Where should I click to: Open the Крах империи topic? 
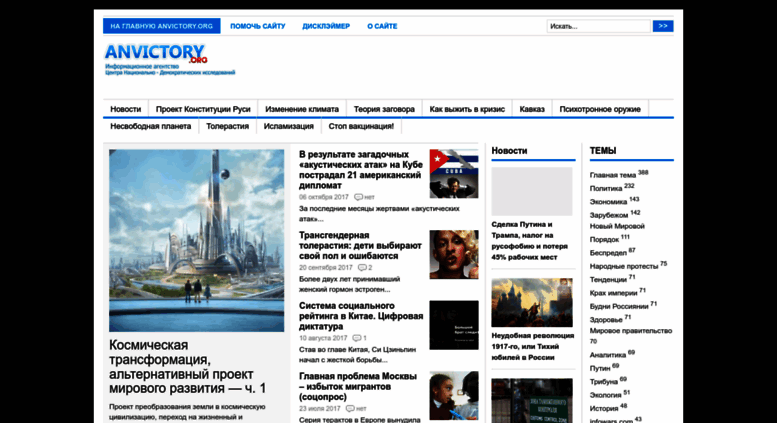(x=613, y=293)
